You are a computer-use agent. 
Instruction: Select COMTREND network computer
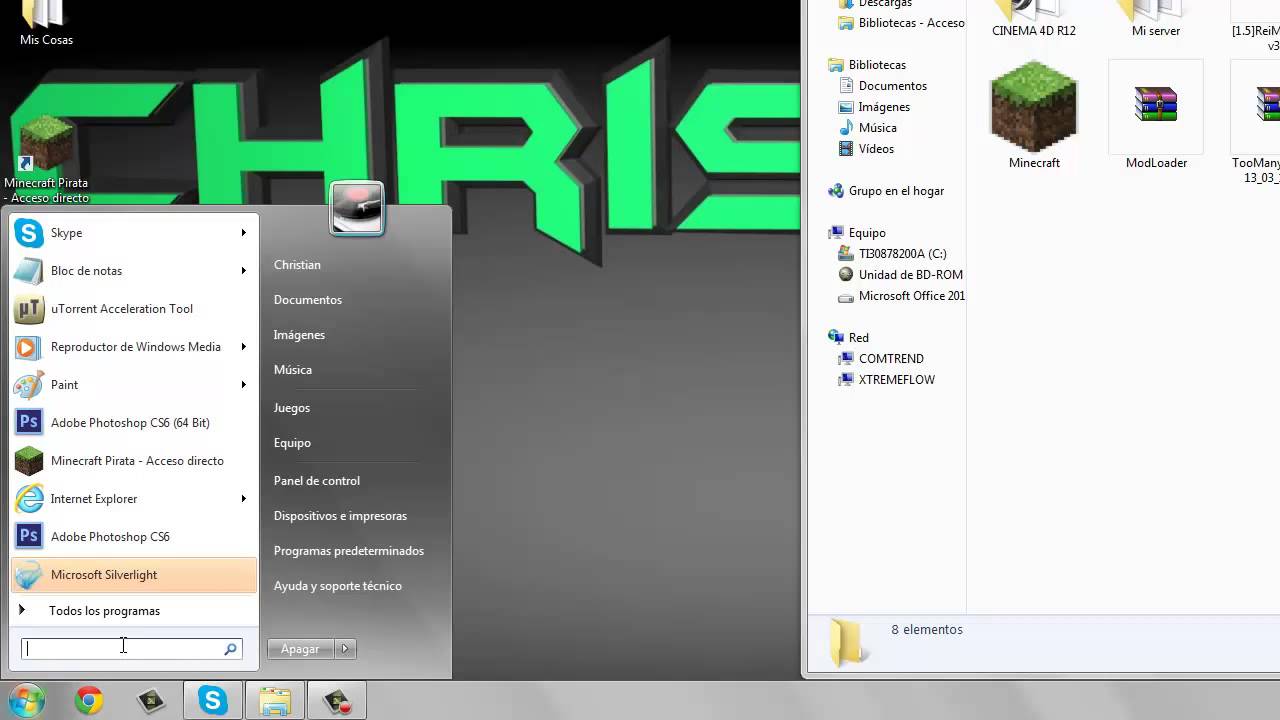(891, 359)
